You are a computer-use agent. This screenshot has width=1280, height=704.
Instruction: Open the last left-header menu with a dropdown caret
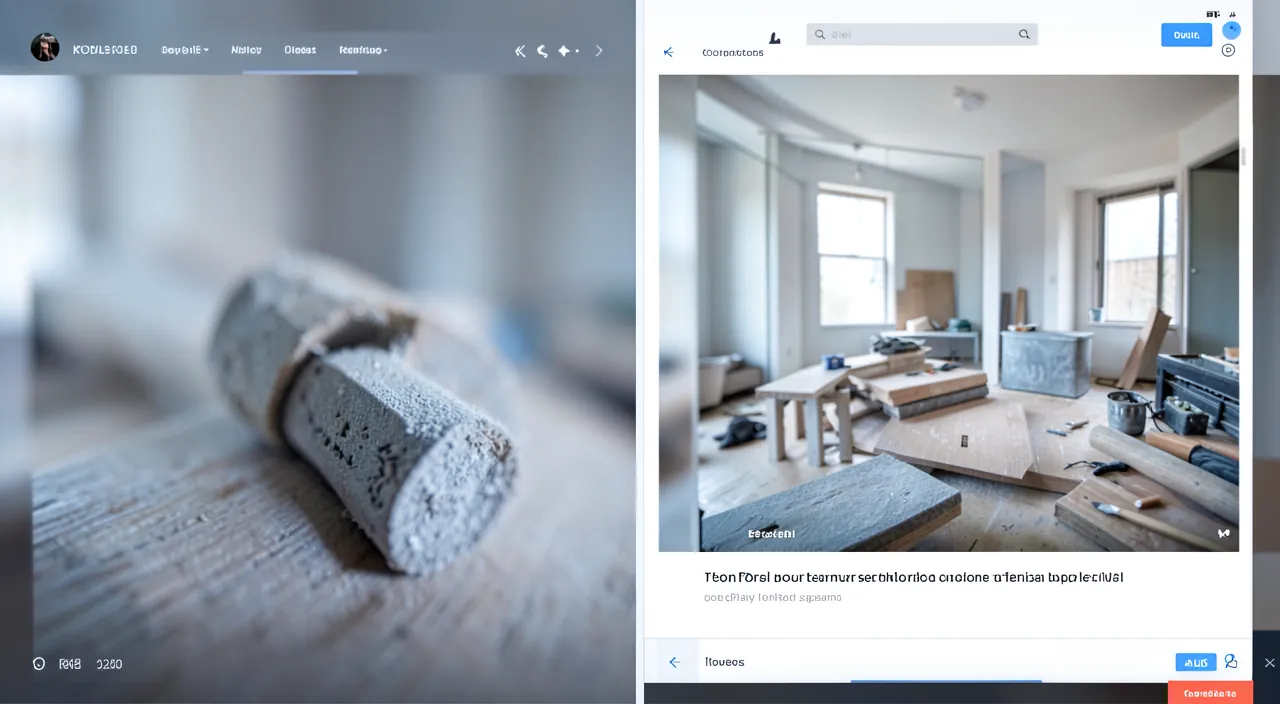tap(363, 50)
